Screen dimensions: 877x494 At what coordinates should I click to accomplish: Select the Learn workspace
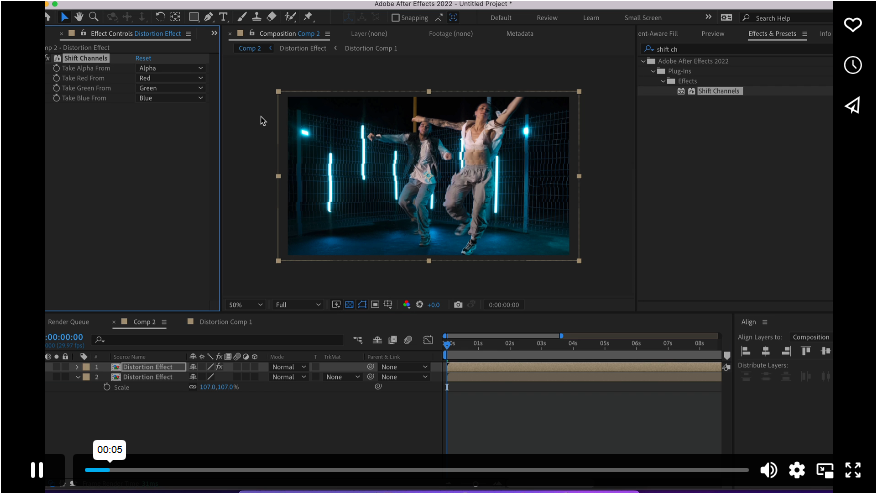click(x=591, y=18)
